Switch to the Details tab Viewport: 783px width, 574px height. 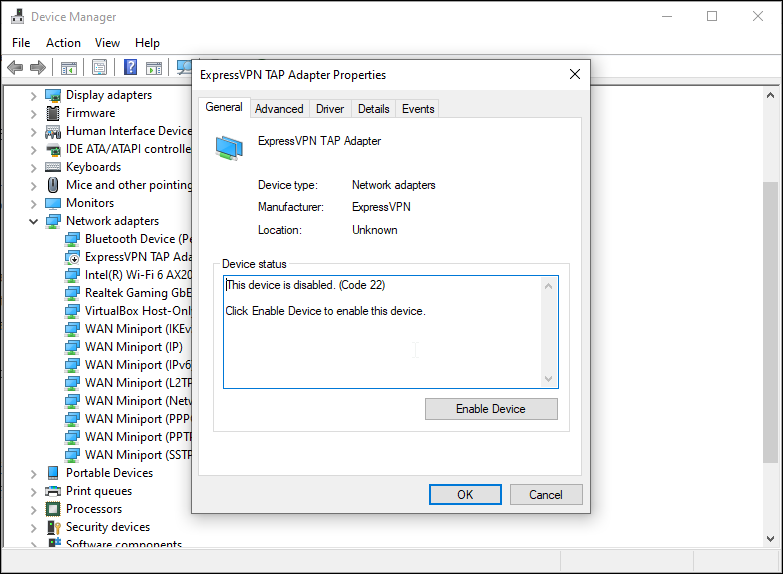click(x=374, y=109)
